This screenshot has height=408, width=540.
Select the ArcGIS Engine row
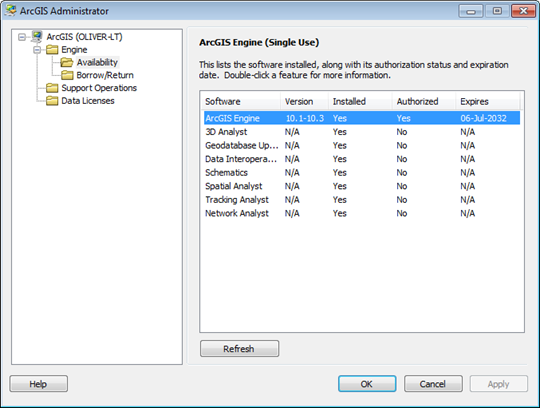[362, 118]
